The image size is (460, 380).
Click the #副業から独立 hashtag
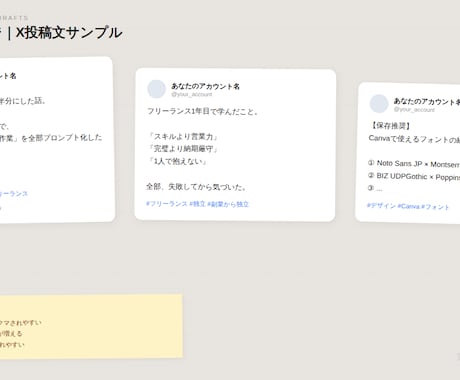pyautogui.click(x=228, y=204)
